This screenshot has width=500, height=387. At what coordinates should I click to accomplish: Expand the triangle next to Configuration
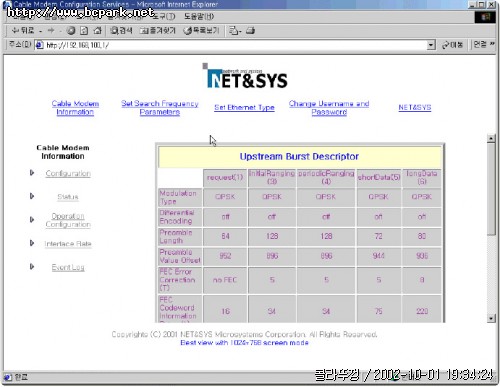pos(32,173)
